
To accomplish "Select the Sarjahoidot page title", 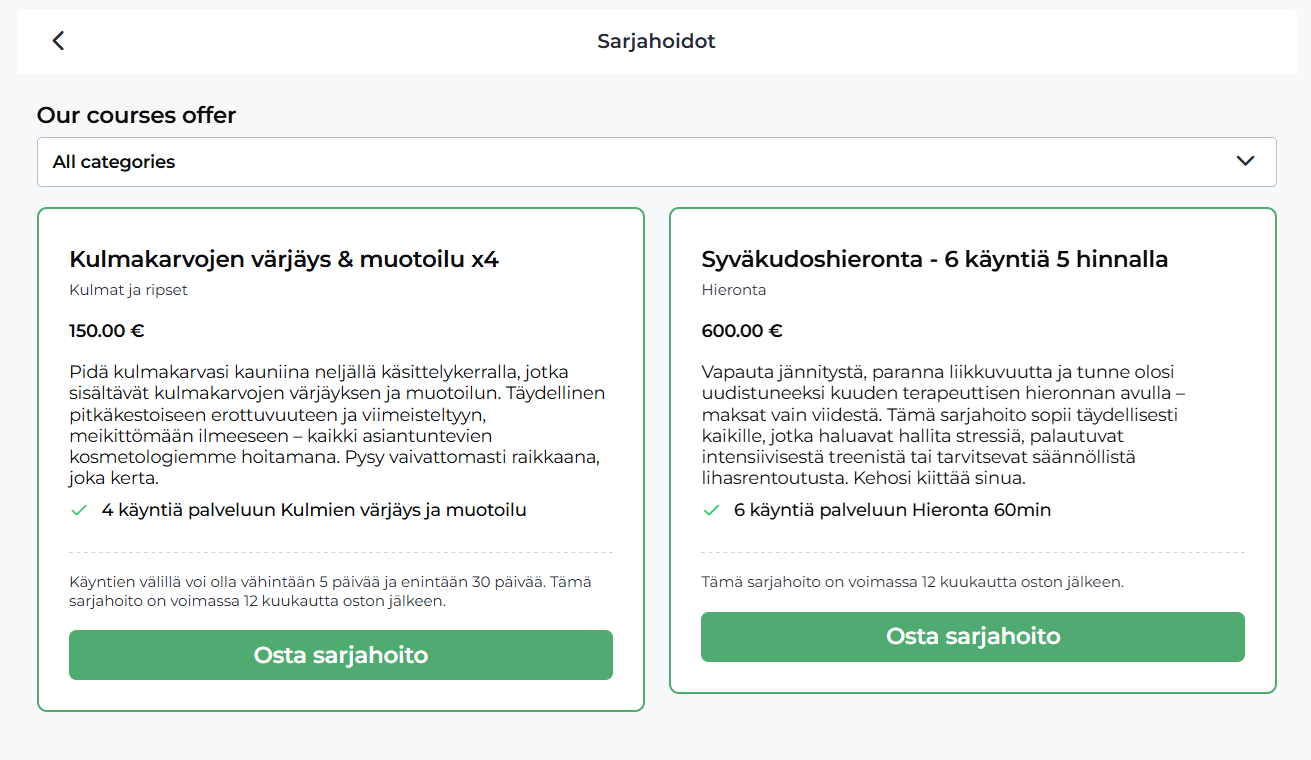I will (x=656, y=41).
